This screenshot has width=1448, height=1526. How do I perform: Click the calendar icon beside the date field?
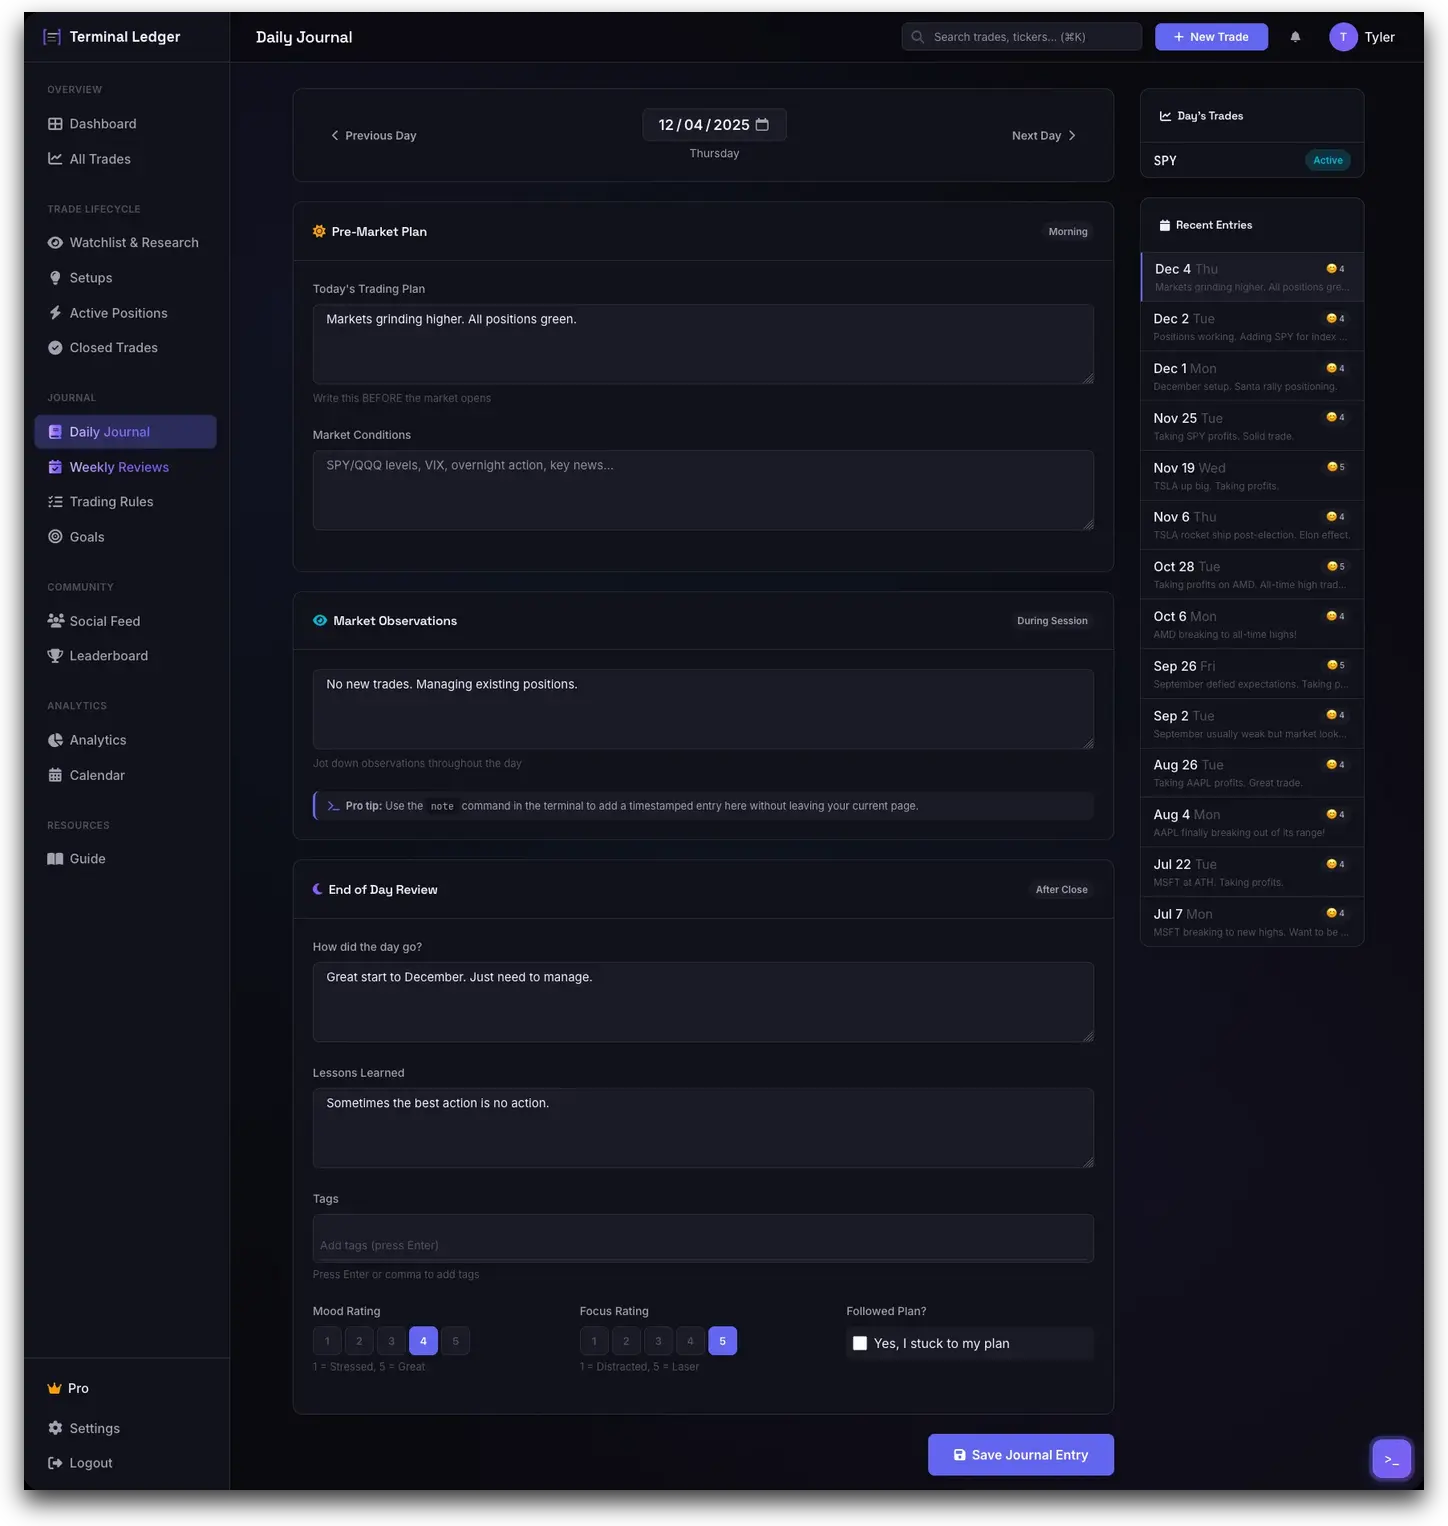762,124
